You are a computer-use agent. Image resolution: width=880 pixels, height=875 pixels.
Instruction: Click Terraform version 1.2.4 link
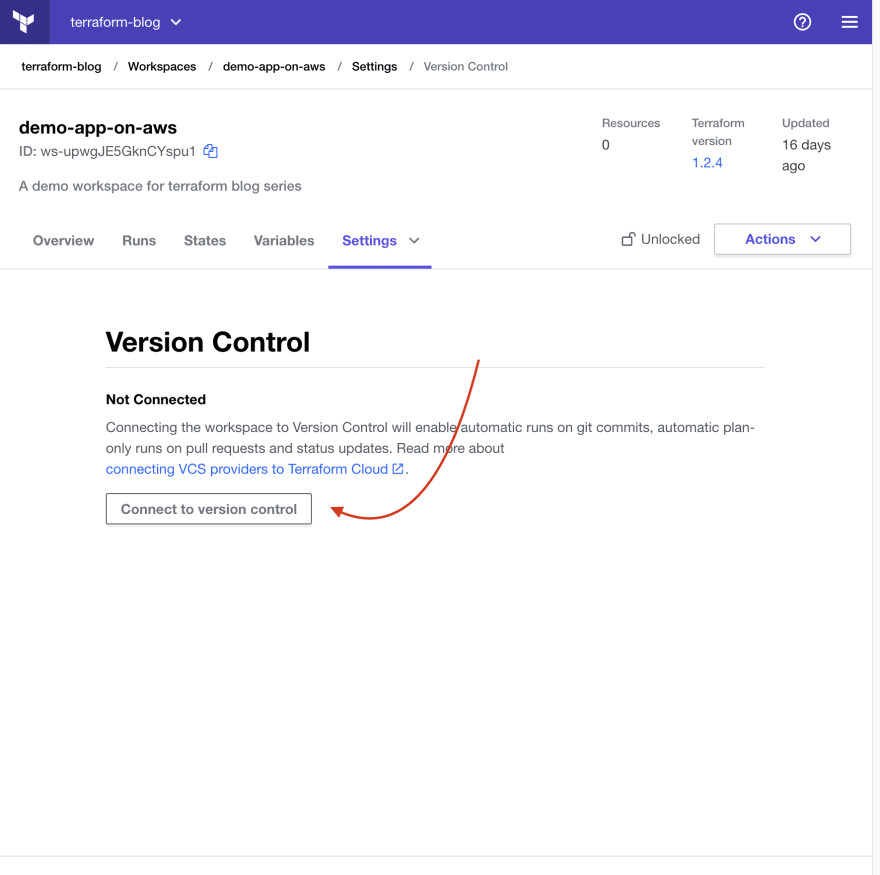(x=707, y=163)
